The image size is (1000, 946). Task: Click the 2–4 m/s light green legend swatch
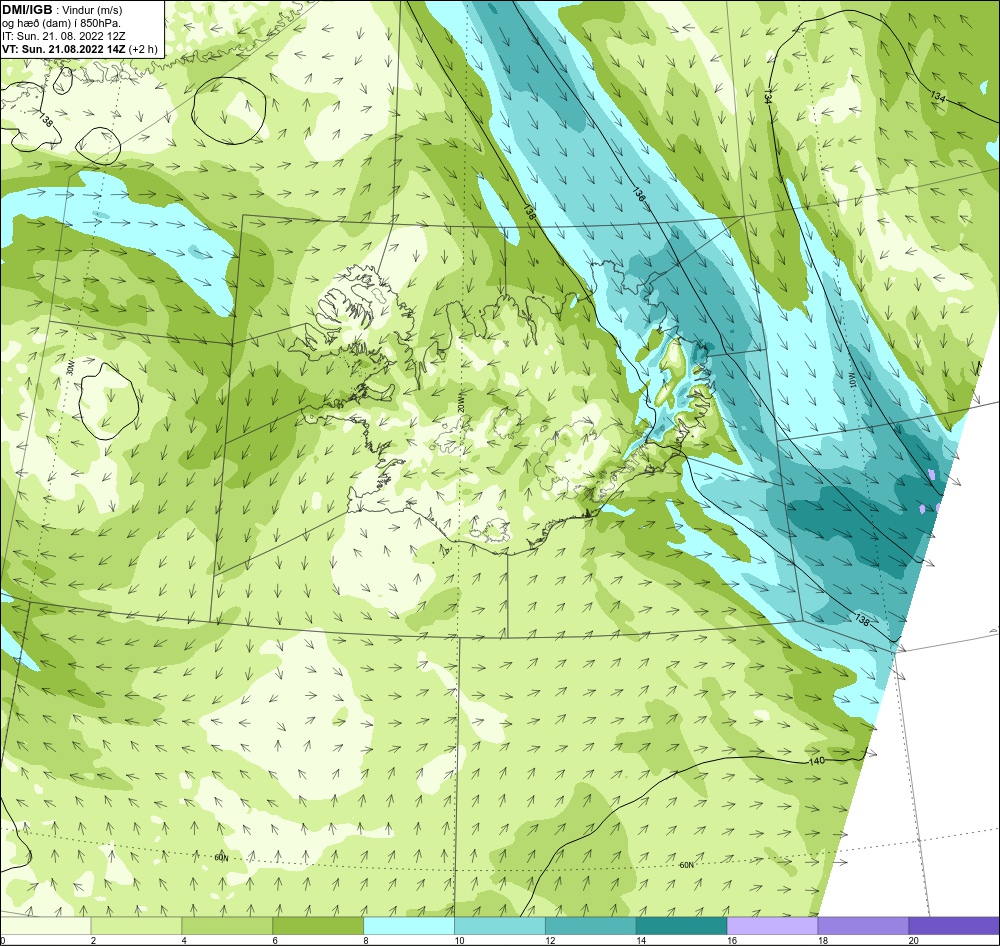(x=136, y=926)
